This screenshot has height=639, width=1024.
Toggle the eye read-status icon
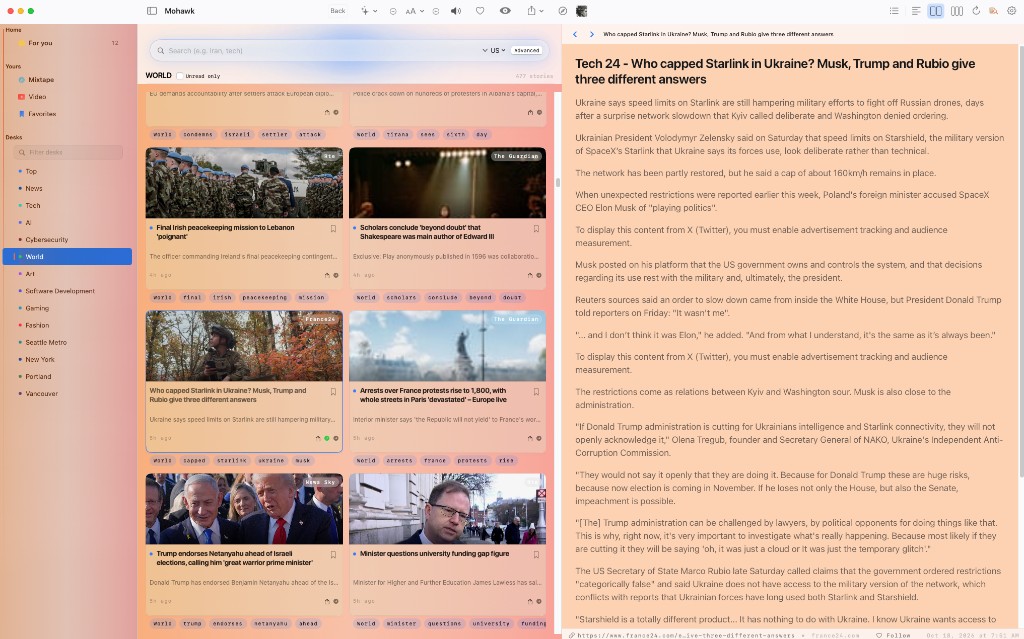[x=505, y=11]
